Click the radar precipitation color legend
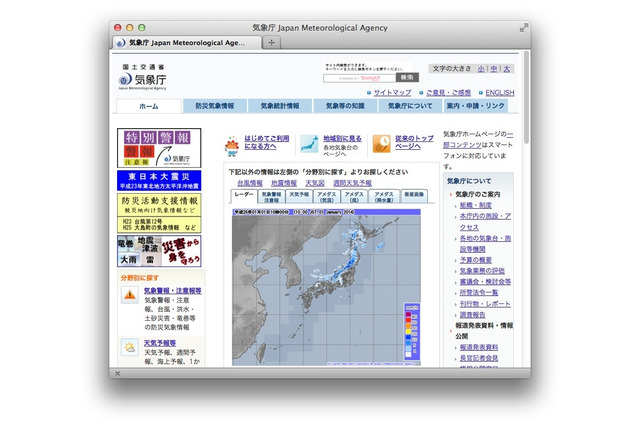The width and height of the screenshot is (640, 426). [411, 331]
